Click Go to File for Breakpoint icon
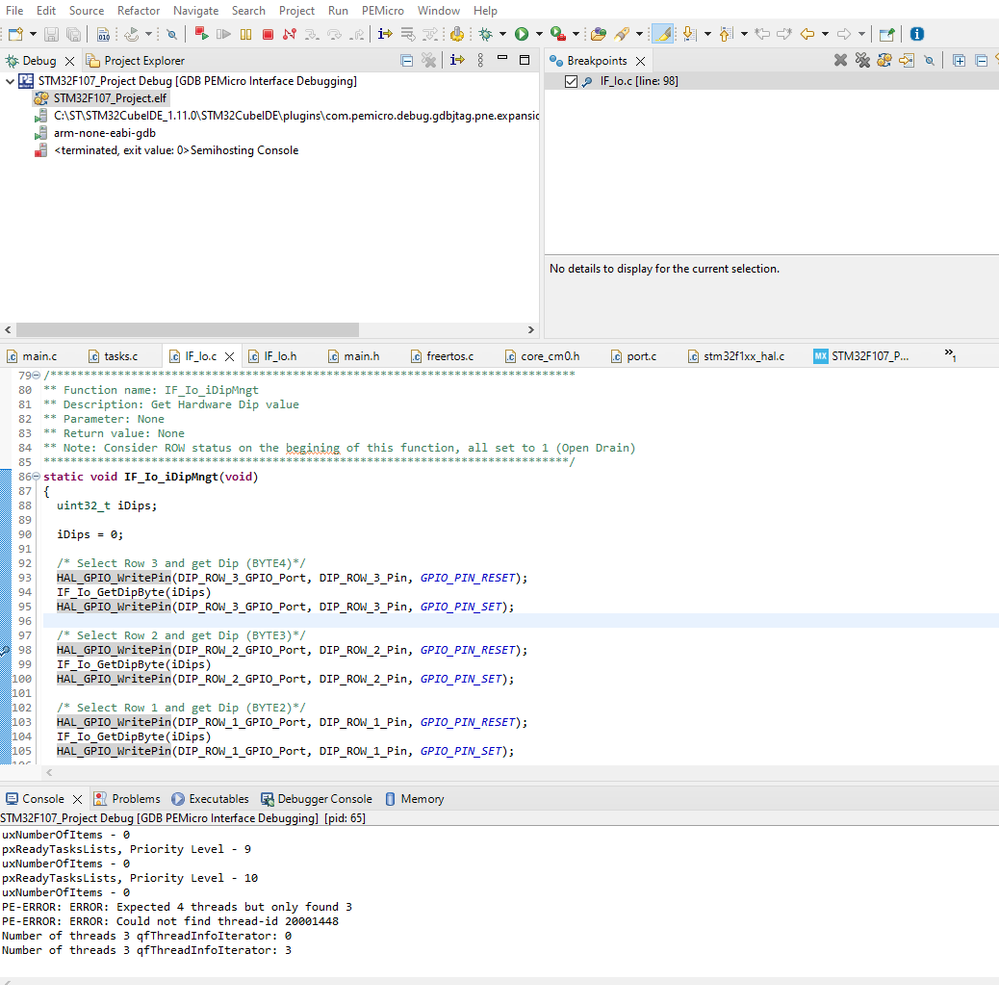Image resolution: width=999 pixels, height=985 pixels. pyautogui.click(x=906, y=61)
